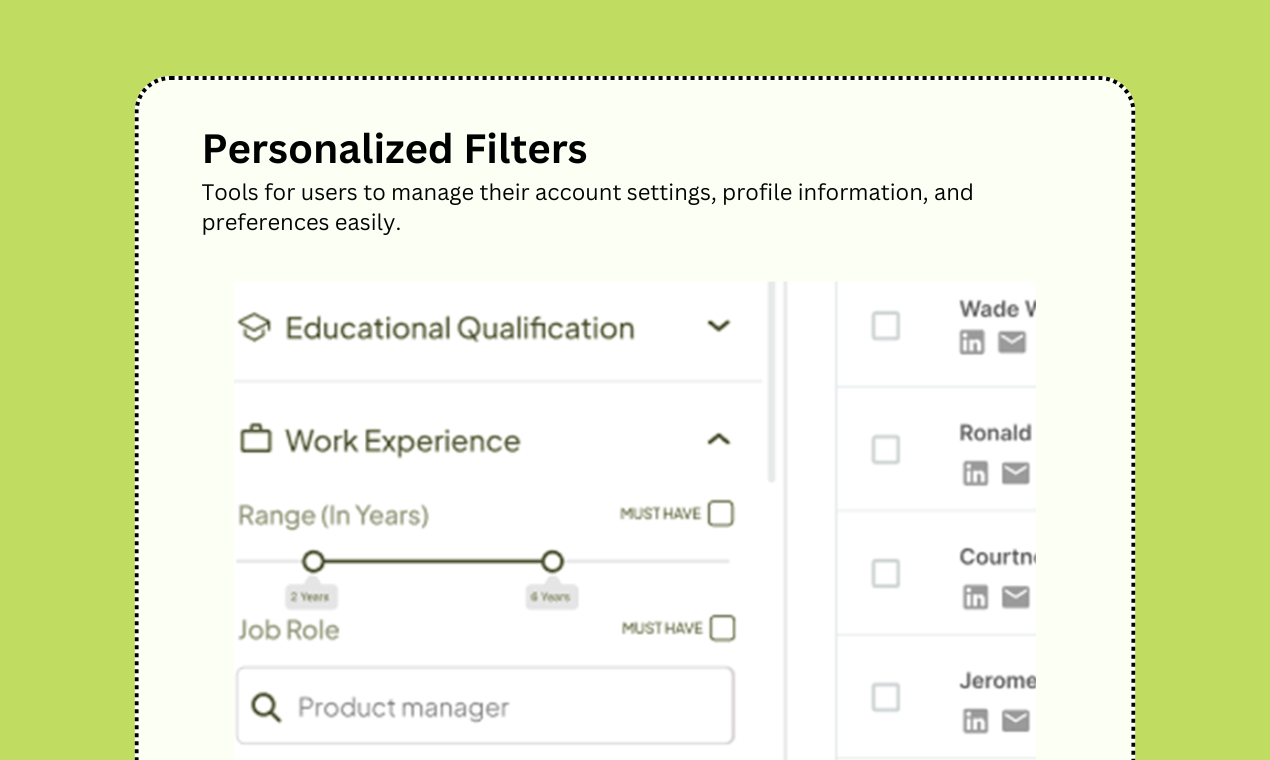Image resolution: width=1270 pixels, height=760 pixels.
Task: Collapse the Work Experience chevron
Action: [718, 439]
